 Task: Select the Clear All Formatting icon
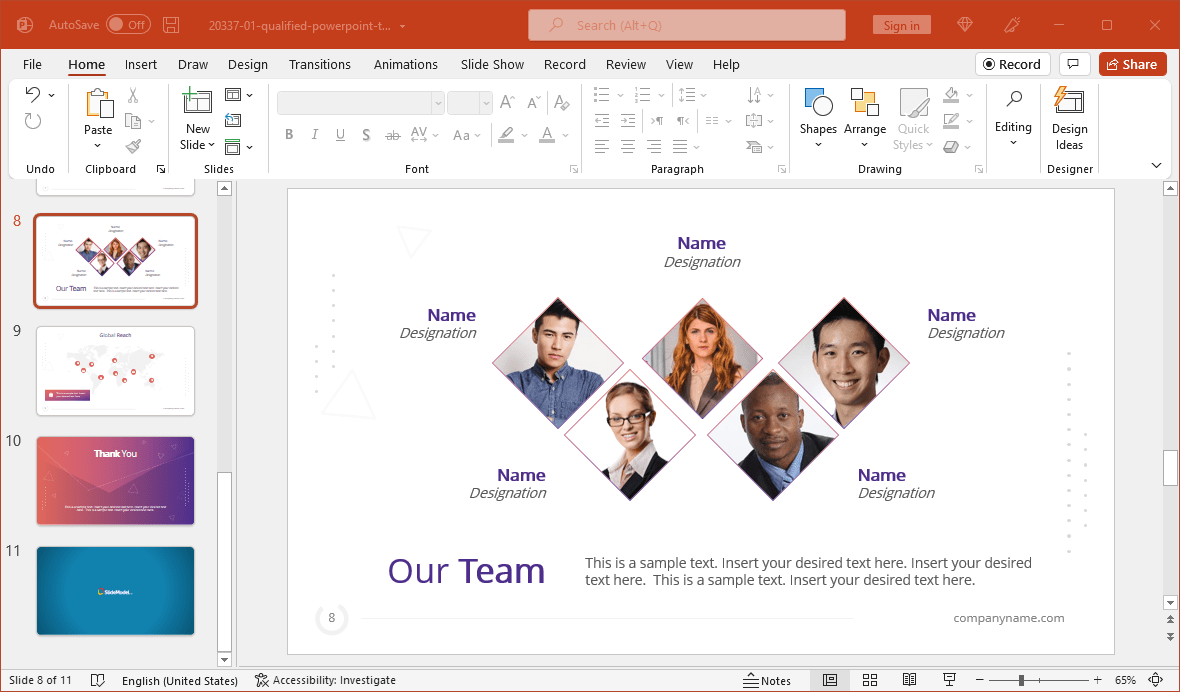561,103
